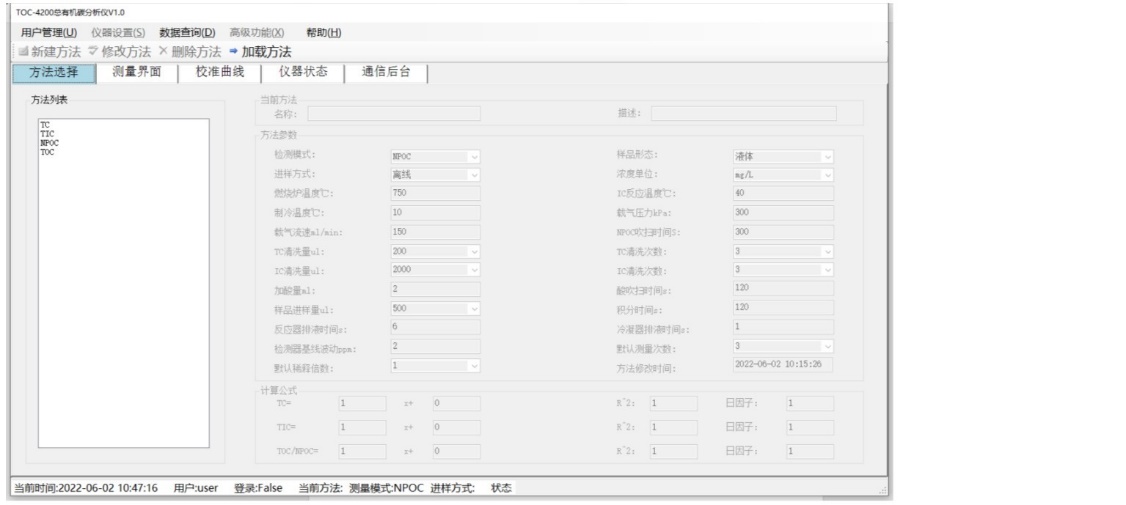Click the TC row x+ intercept field
This screenshot has width=1126, height=505.
tap(457, 404)
